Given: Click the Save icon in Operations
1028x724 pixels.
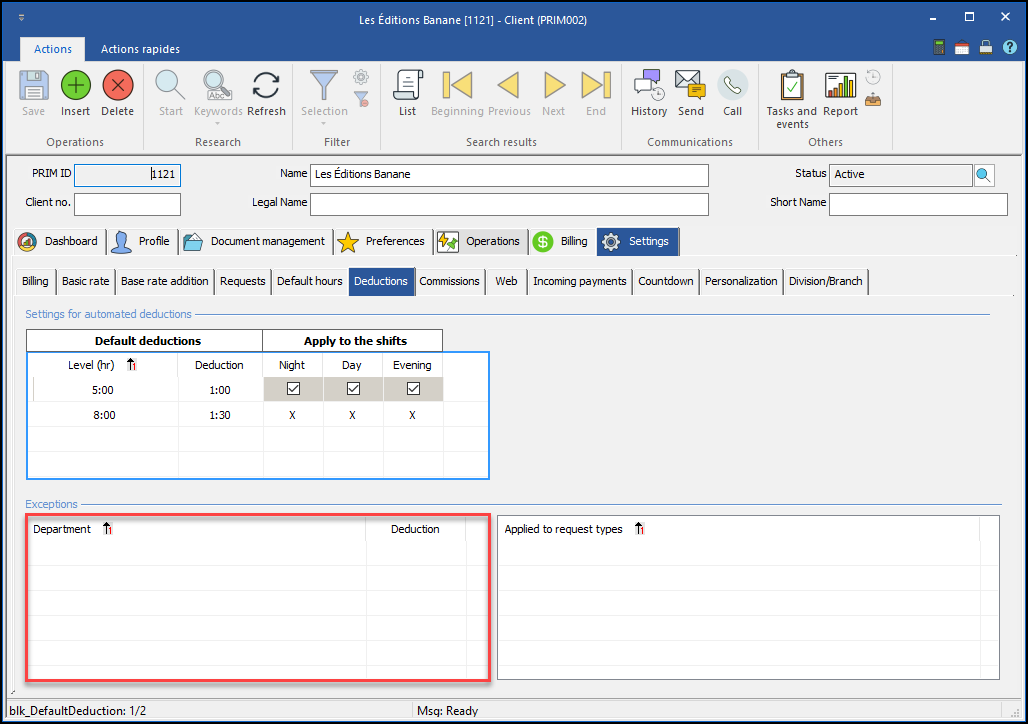Looking at the screenshot, I should click(x=33, y=86).
